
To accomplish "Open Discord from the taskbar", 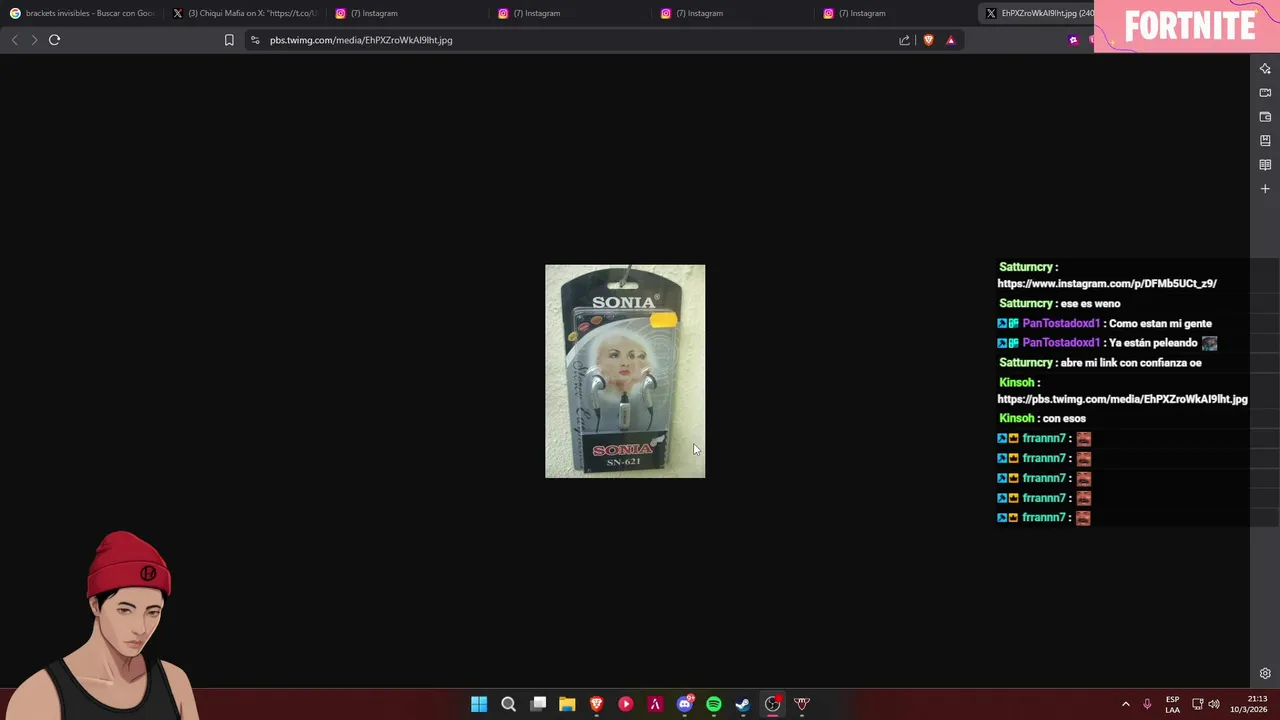I will [x=685, y=704].
